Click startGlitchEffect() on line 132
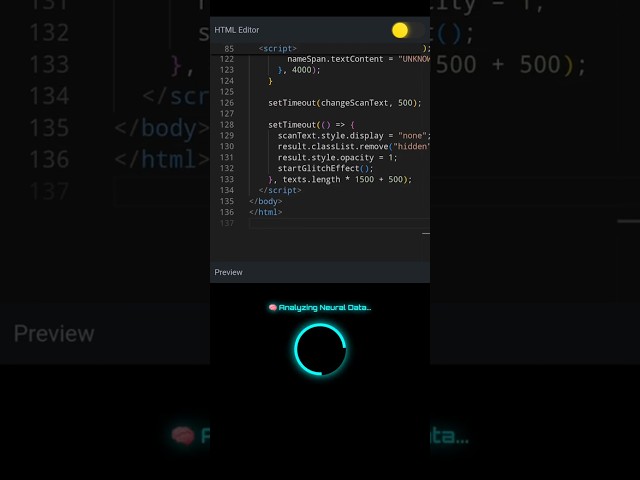 click(x=325, y=169)
